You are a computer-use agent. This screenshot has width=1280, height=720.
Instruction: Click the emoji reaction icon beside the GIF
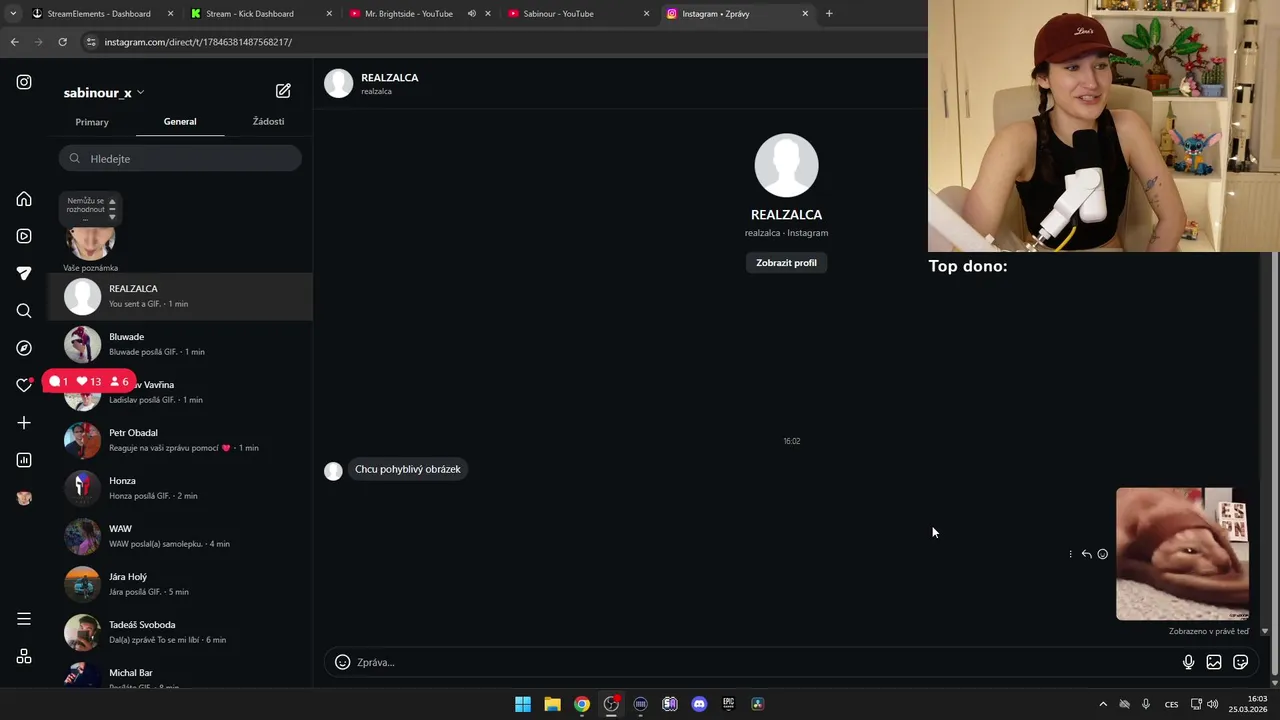click(1102, 554)
